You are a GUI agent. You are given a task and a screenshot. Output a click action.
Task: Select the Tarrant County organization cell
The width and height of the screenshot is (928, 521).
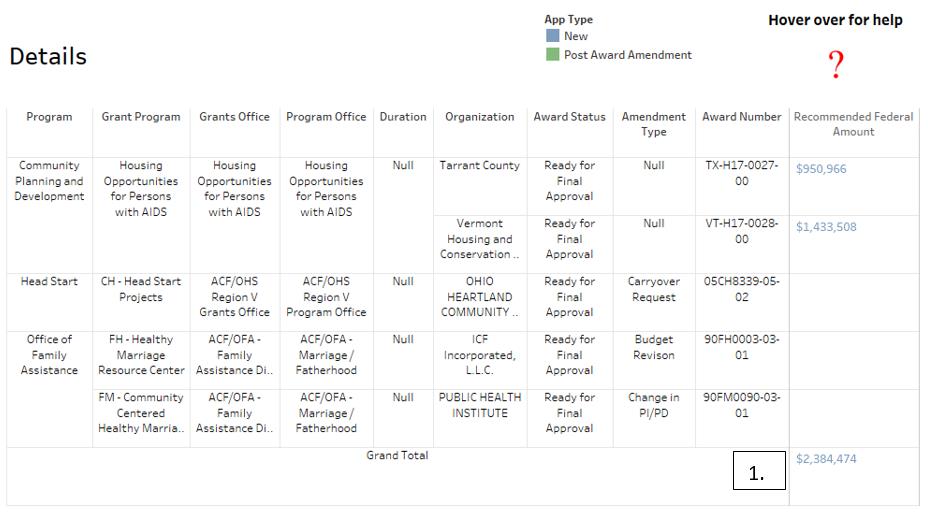click(x=480, y=166)
